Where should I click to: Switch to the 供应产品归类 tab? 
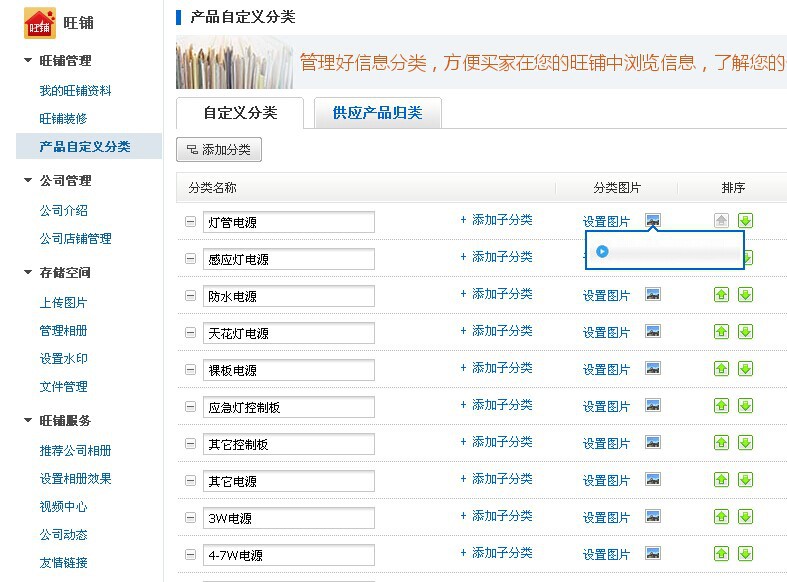[x=377, y=113]
